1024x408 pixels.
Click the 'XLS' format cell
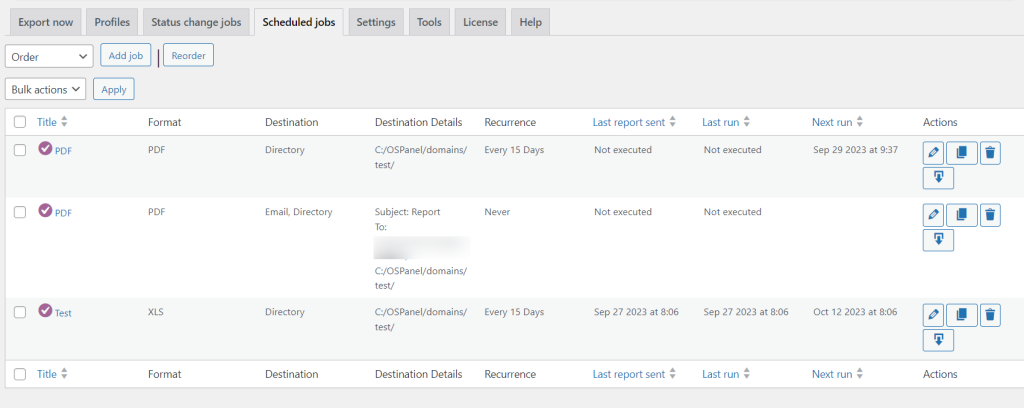[155, 312]
